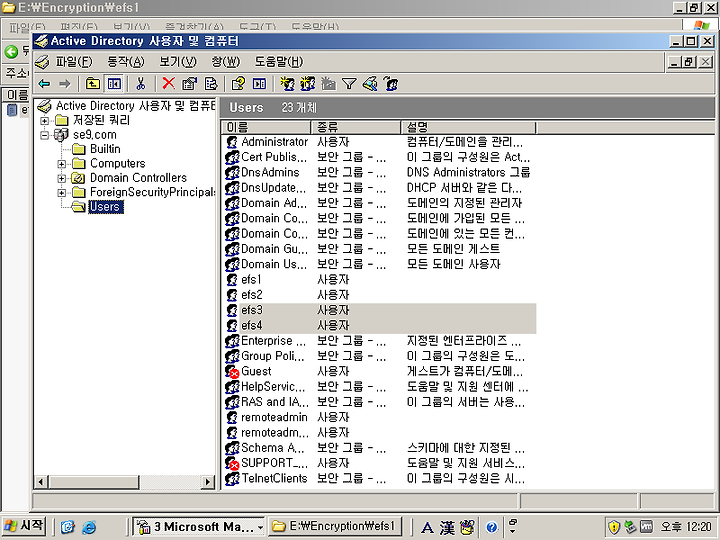This screenshot has width=720, height=540.
Task: Switch to E:\Encryption\efs1 taskbar button
Action: tap(335, 527)
